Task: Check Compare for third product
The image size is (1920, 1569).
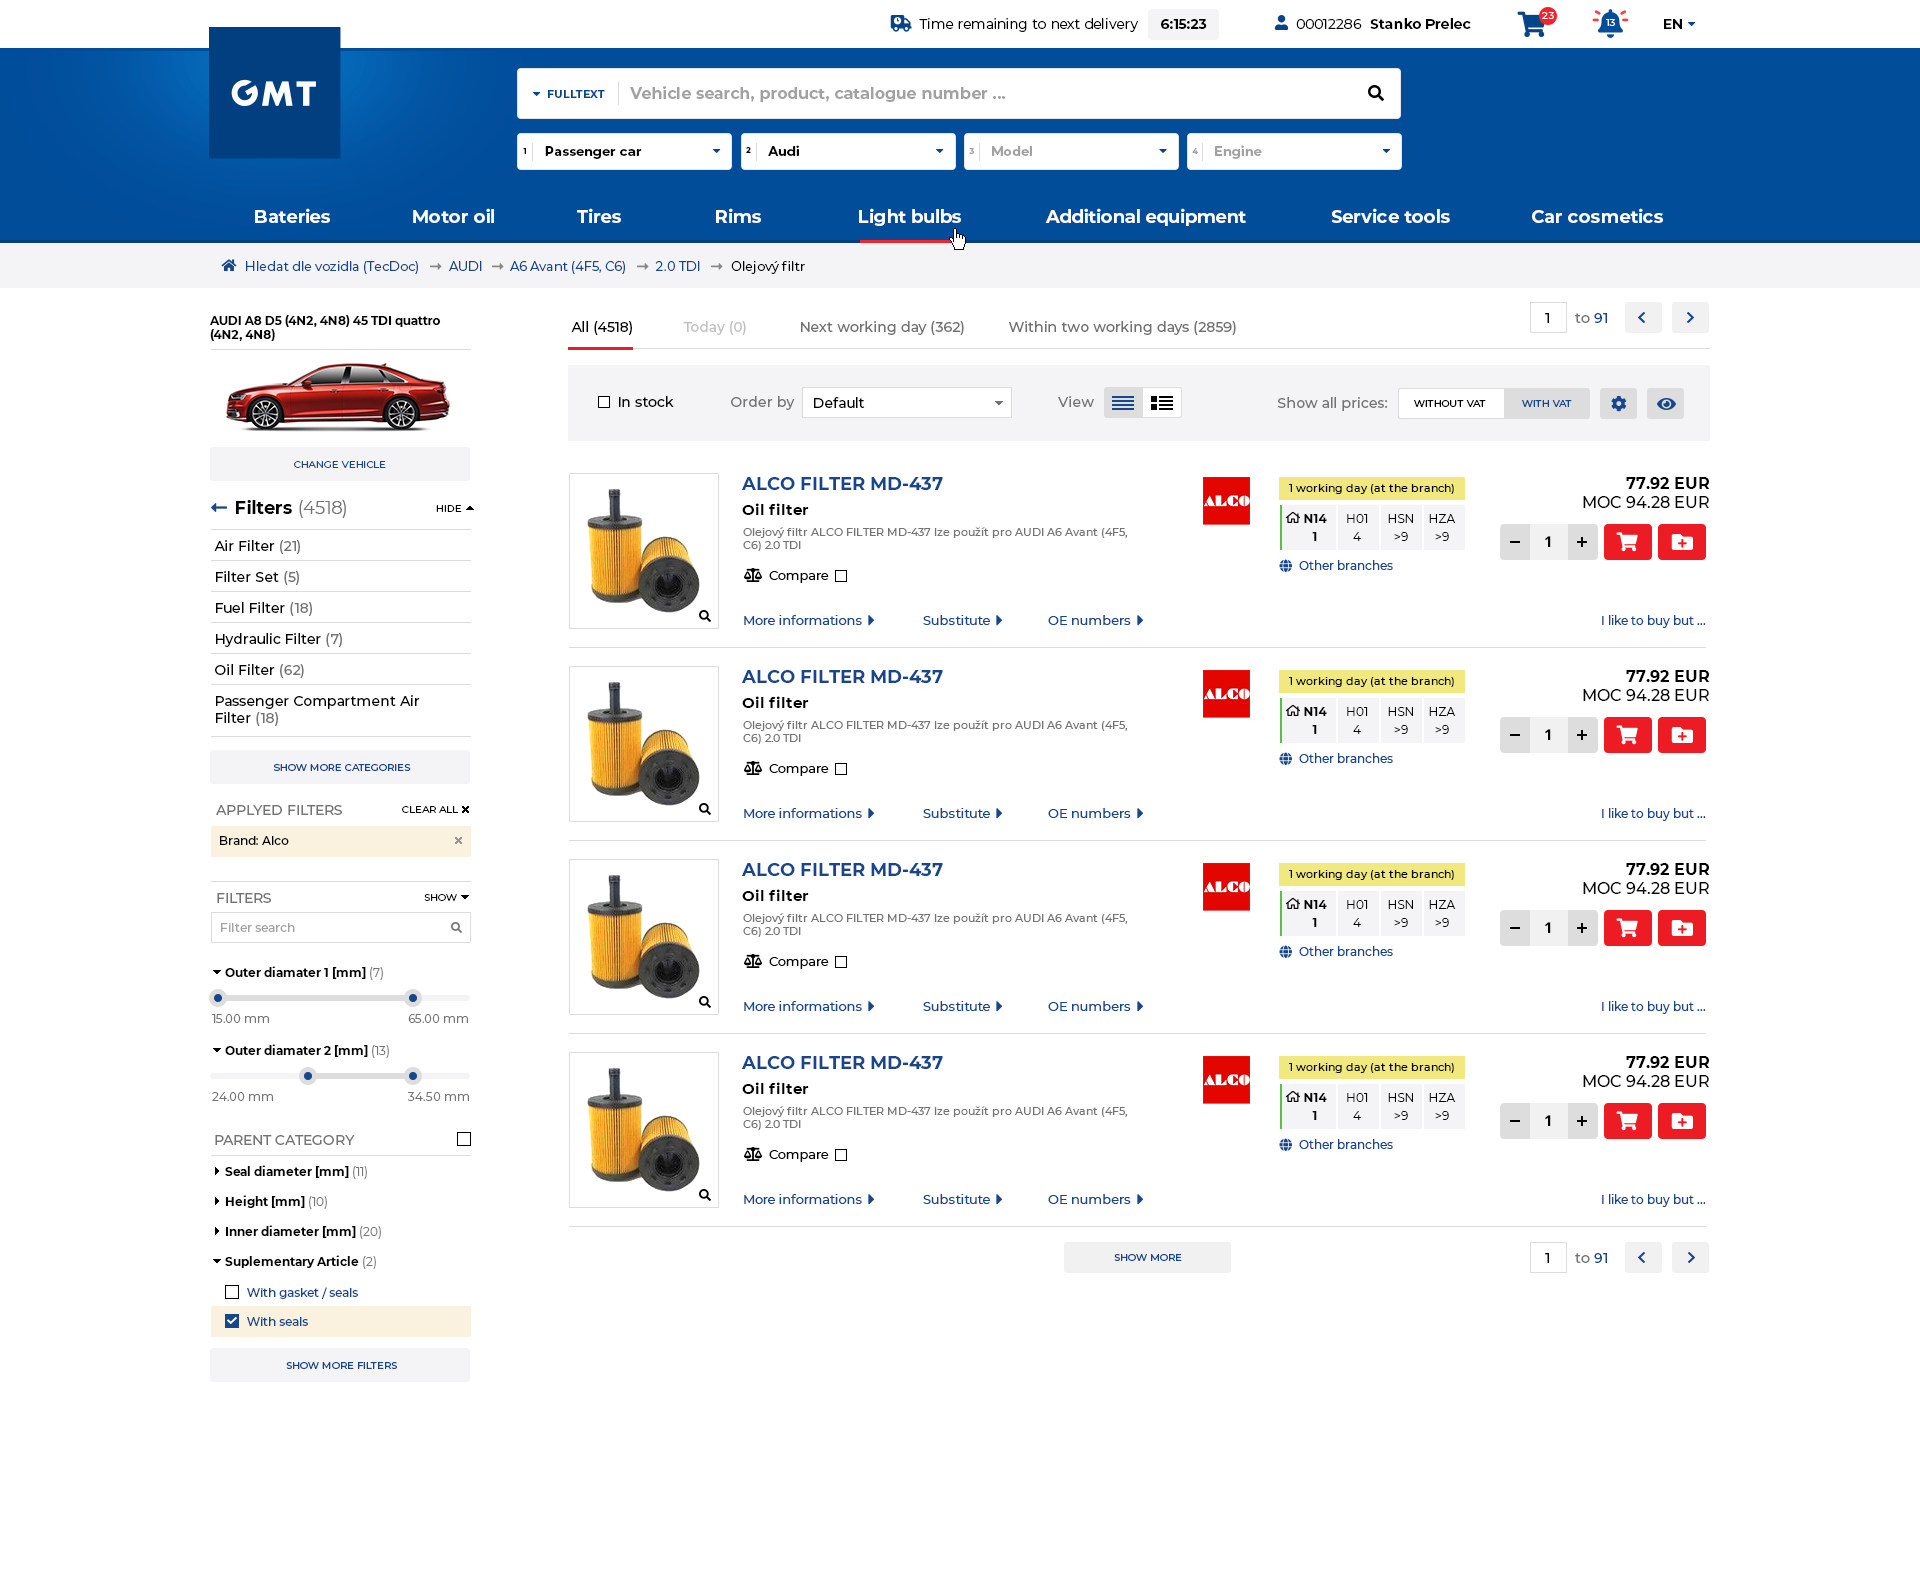Action: pyautogui.click(x=841, y=962)
